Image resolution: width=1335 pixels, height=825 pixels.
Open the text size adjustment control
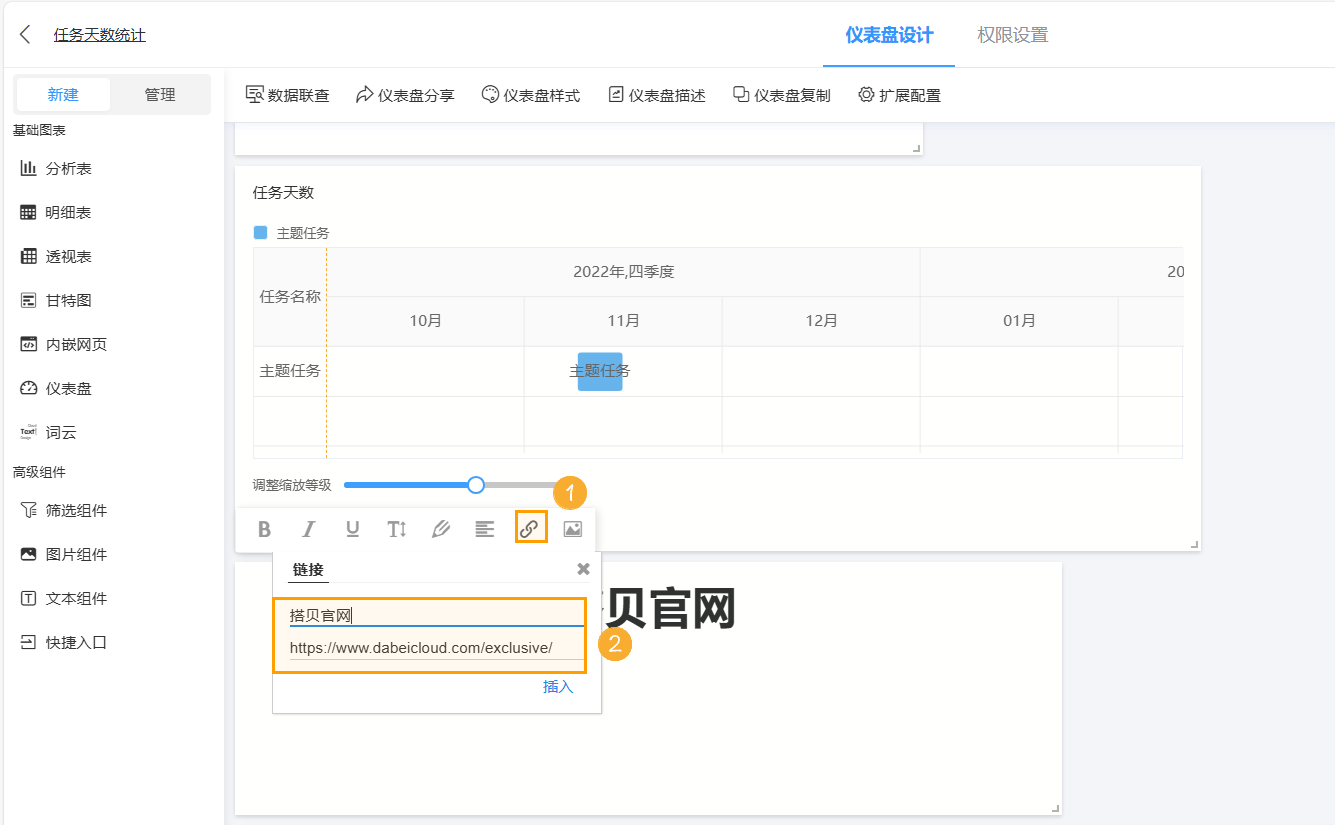coord(396,529)
